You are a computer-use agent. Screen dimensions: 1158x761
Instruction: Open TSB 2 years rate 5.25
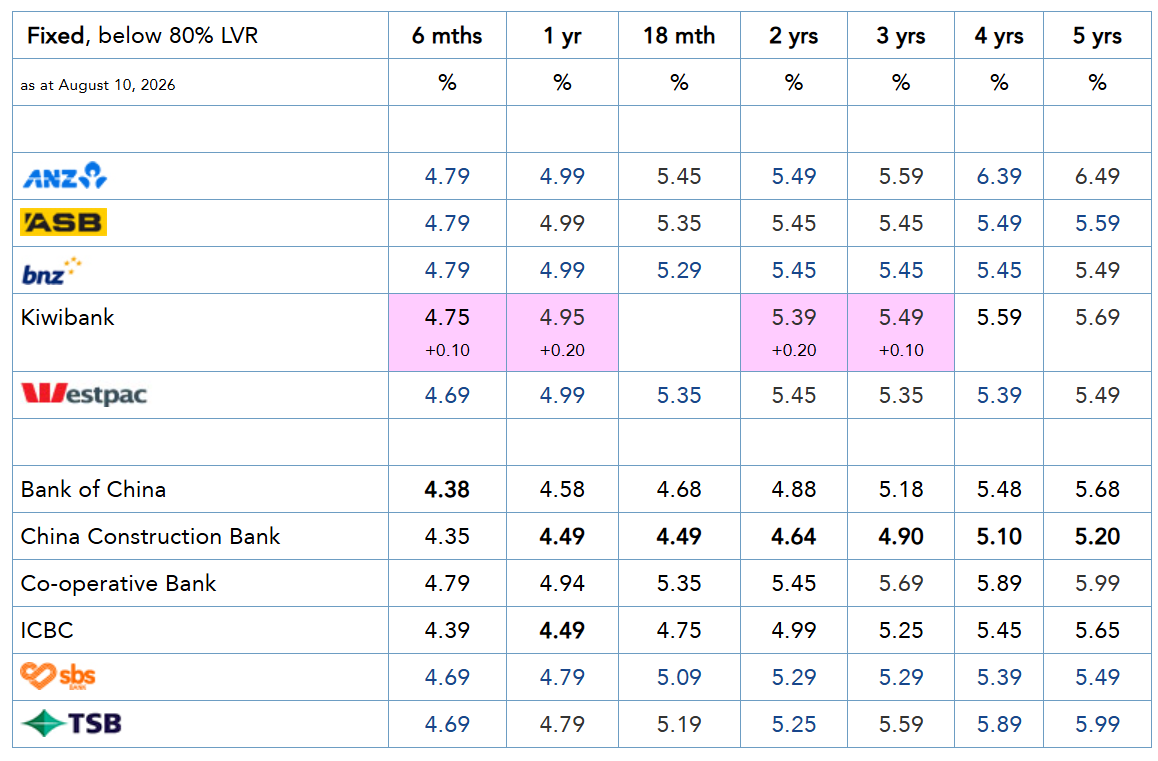pos(794,724)
